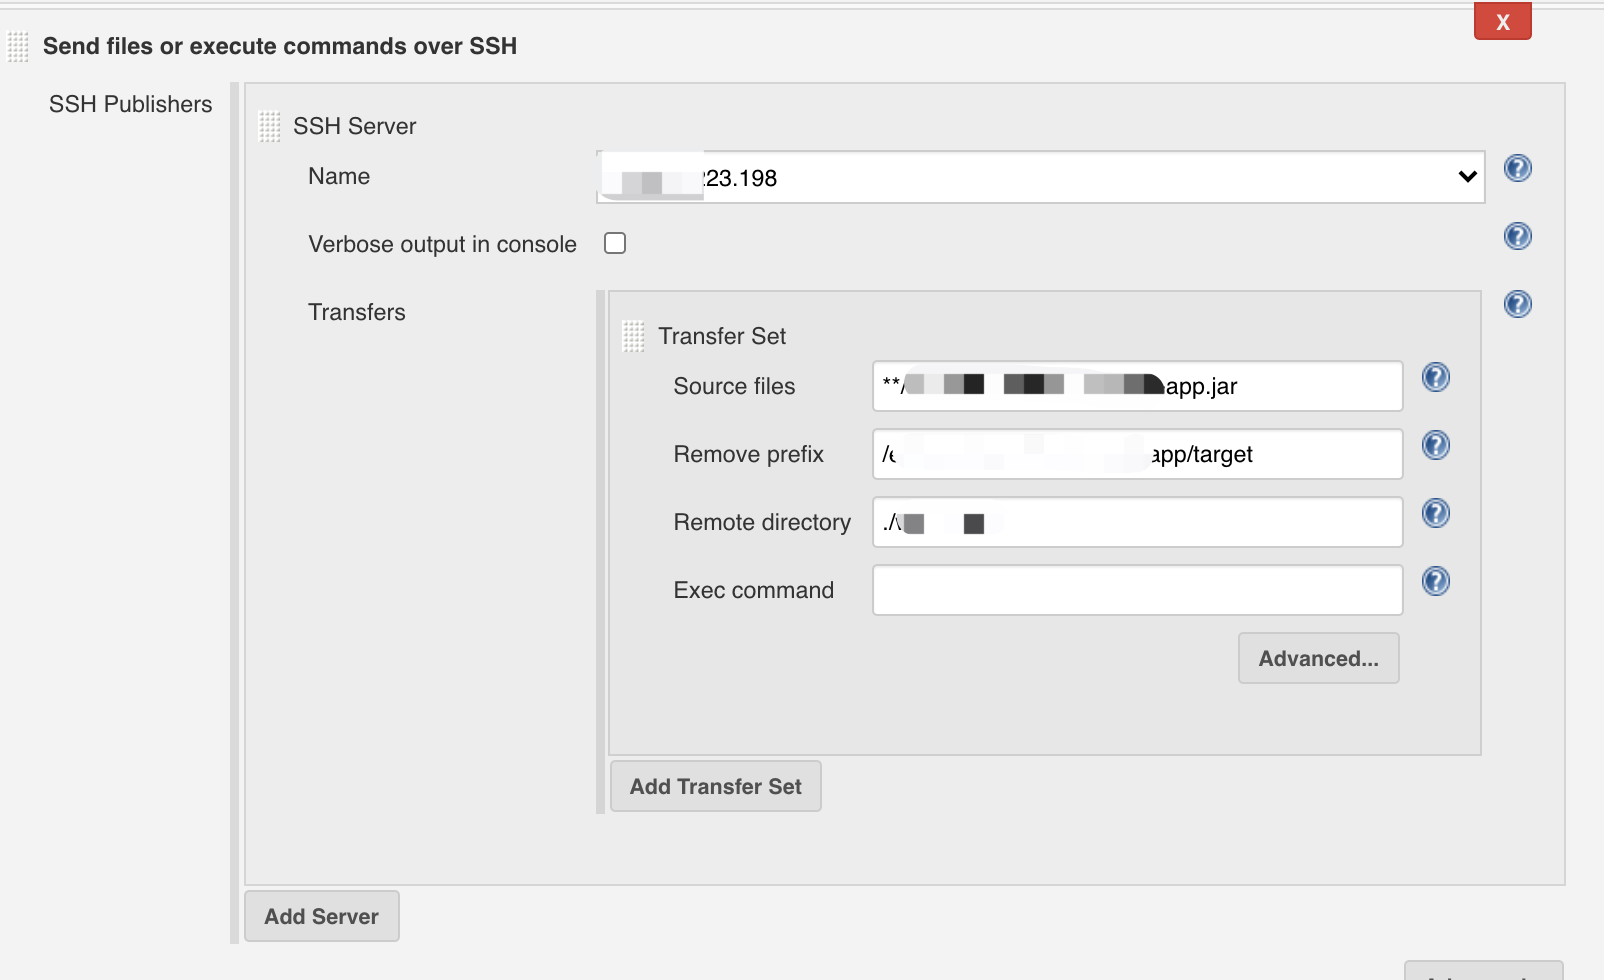Enable Verbose output in console checkbox
The width and height of the screenshot is (1604, 980).
click(x=615, y=243)
